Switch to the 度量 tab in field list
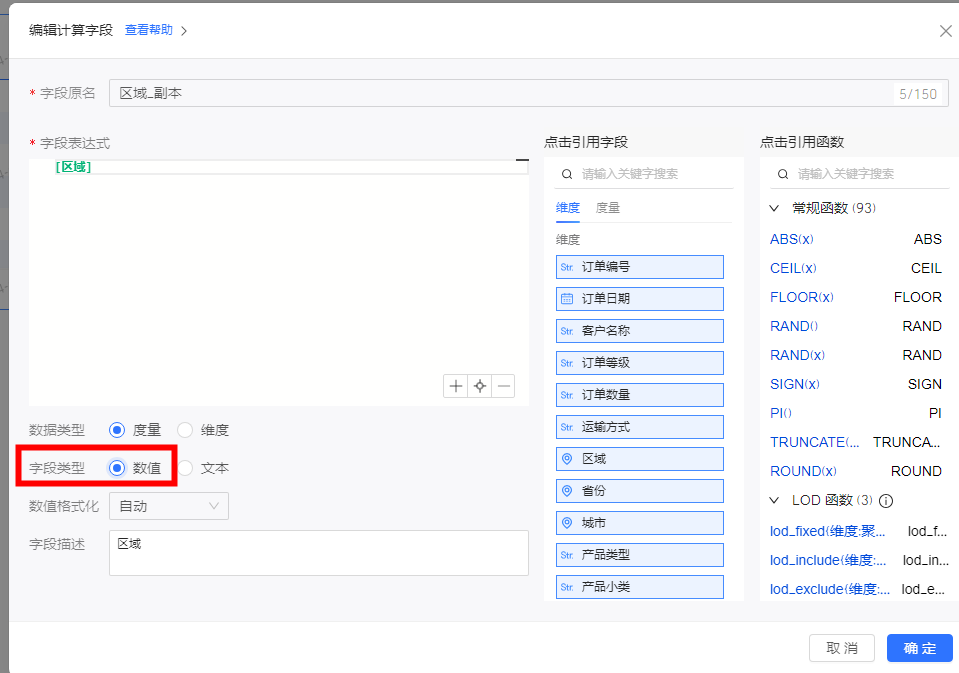 608,208
